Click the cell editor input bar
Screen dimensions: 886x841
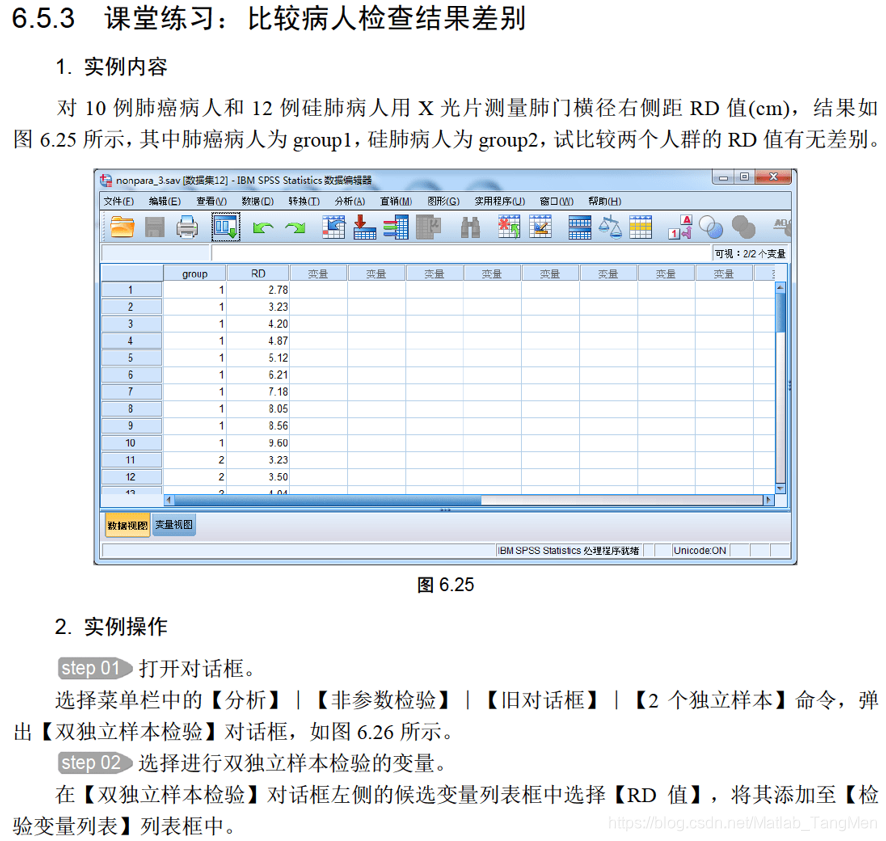click(x=461, y=253)
